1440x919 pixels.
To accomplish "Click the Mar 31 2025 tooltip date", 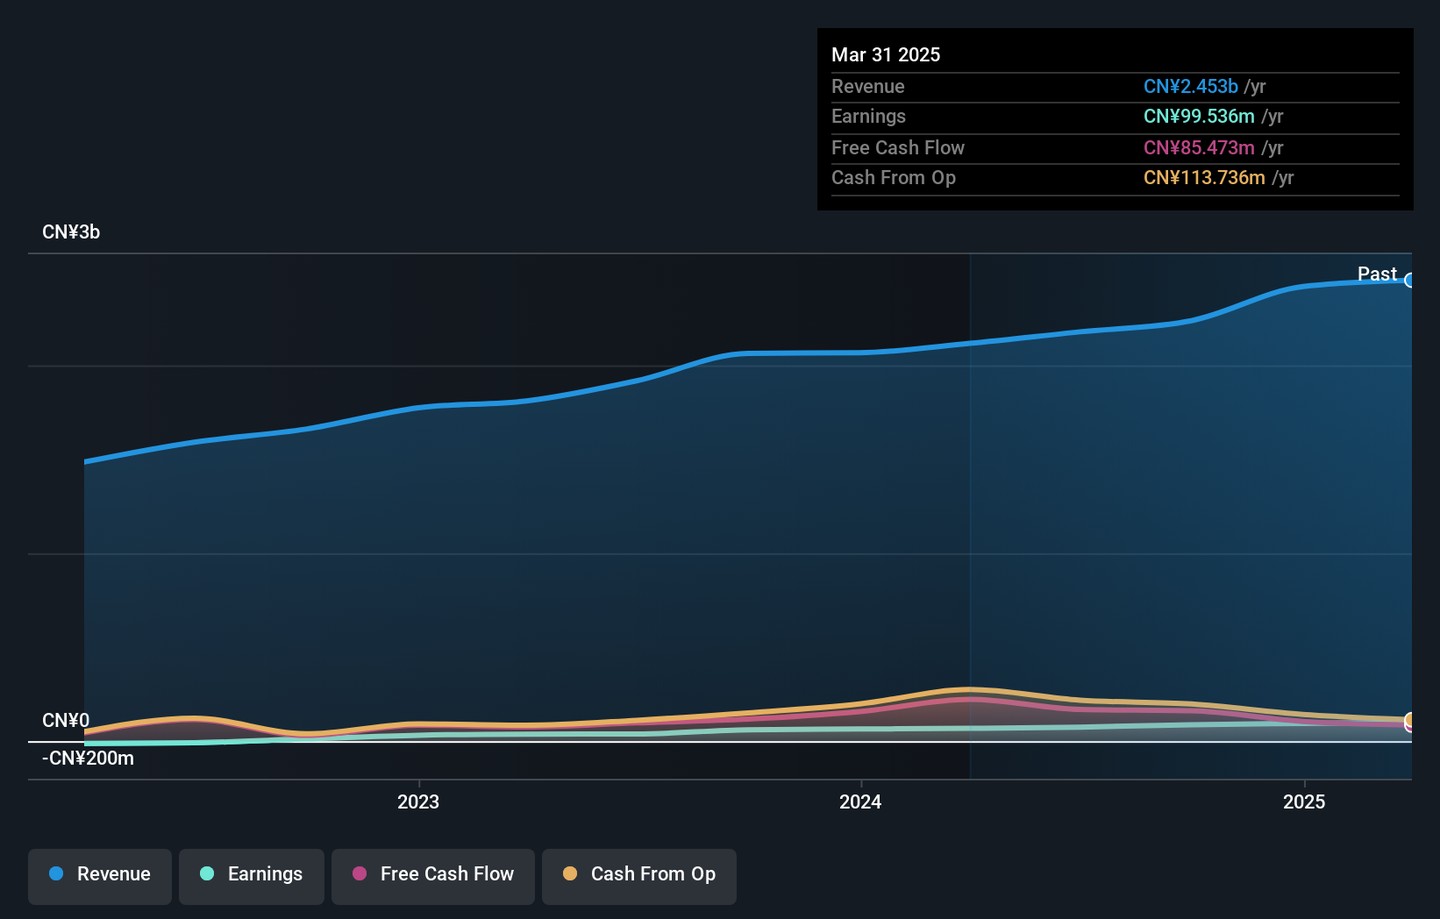I will [x=885, y=55].
